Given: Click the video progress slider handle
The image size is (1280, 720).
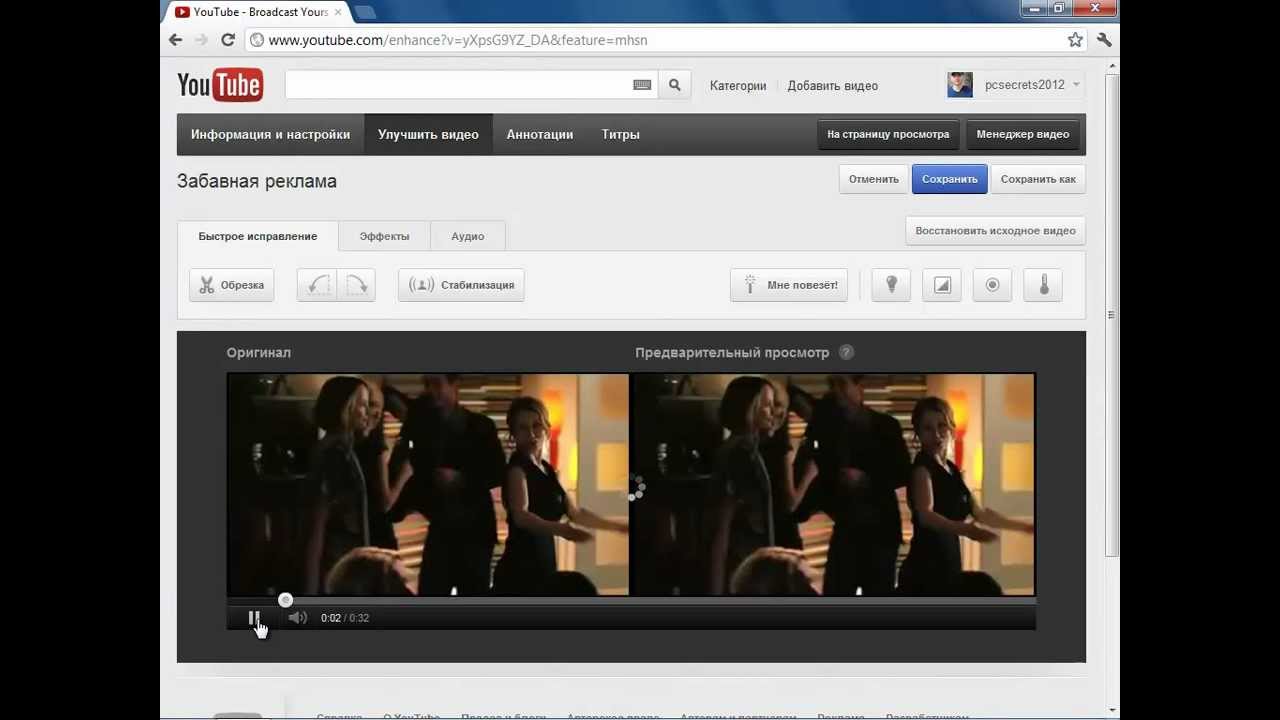Looking at the screenshot, I should point(286,600).
